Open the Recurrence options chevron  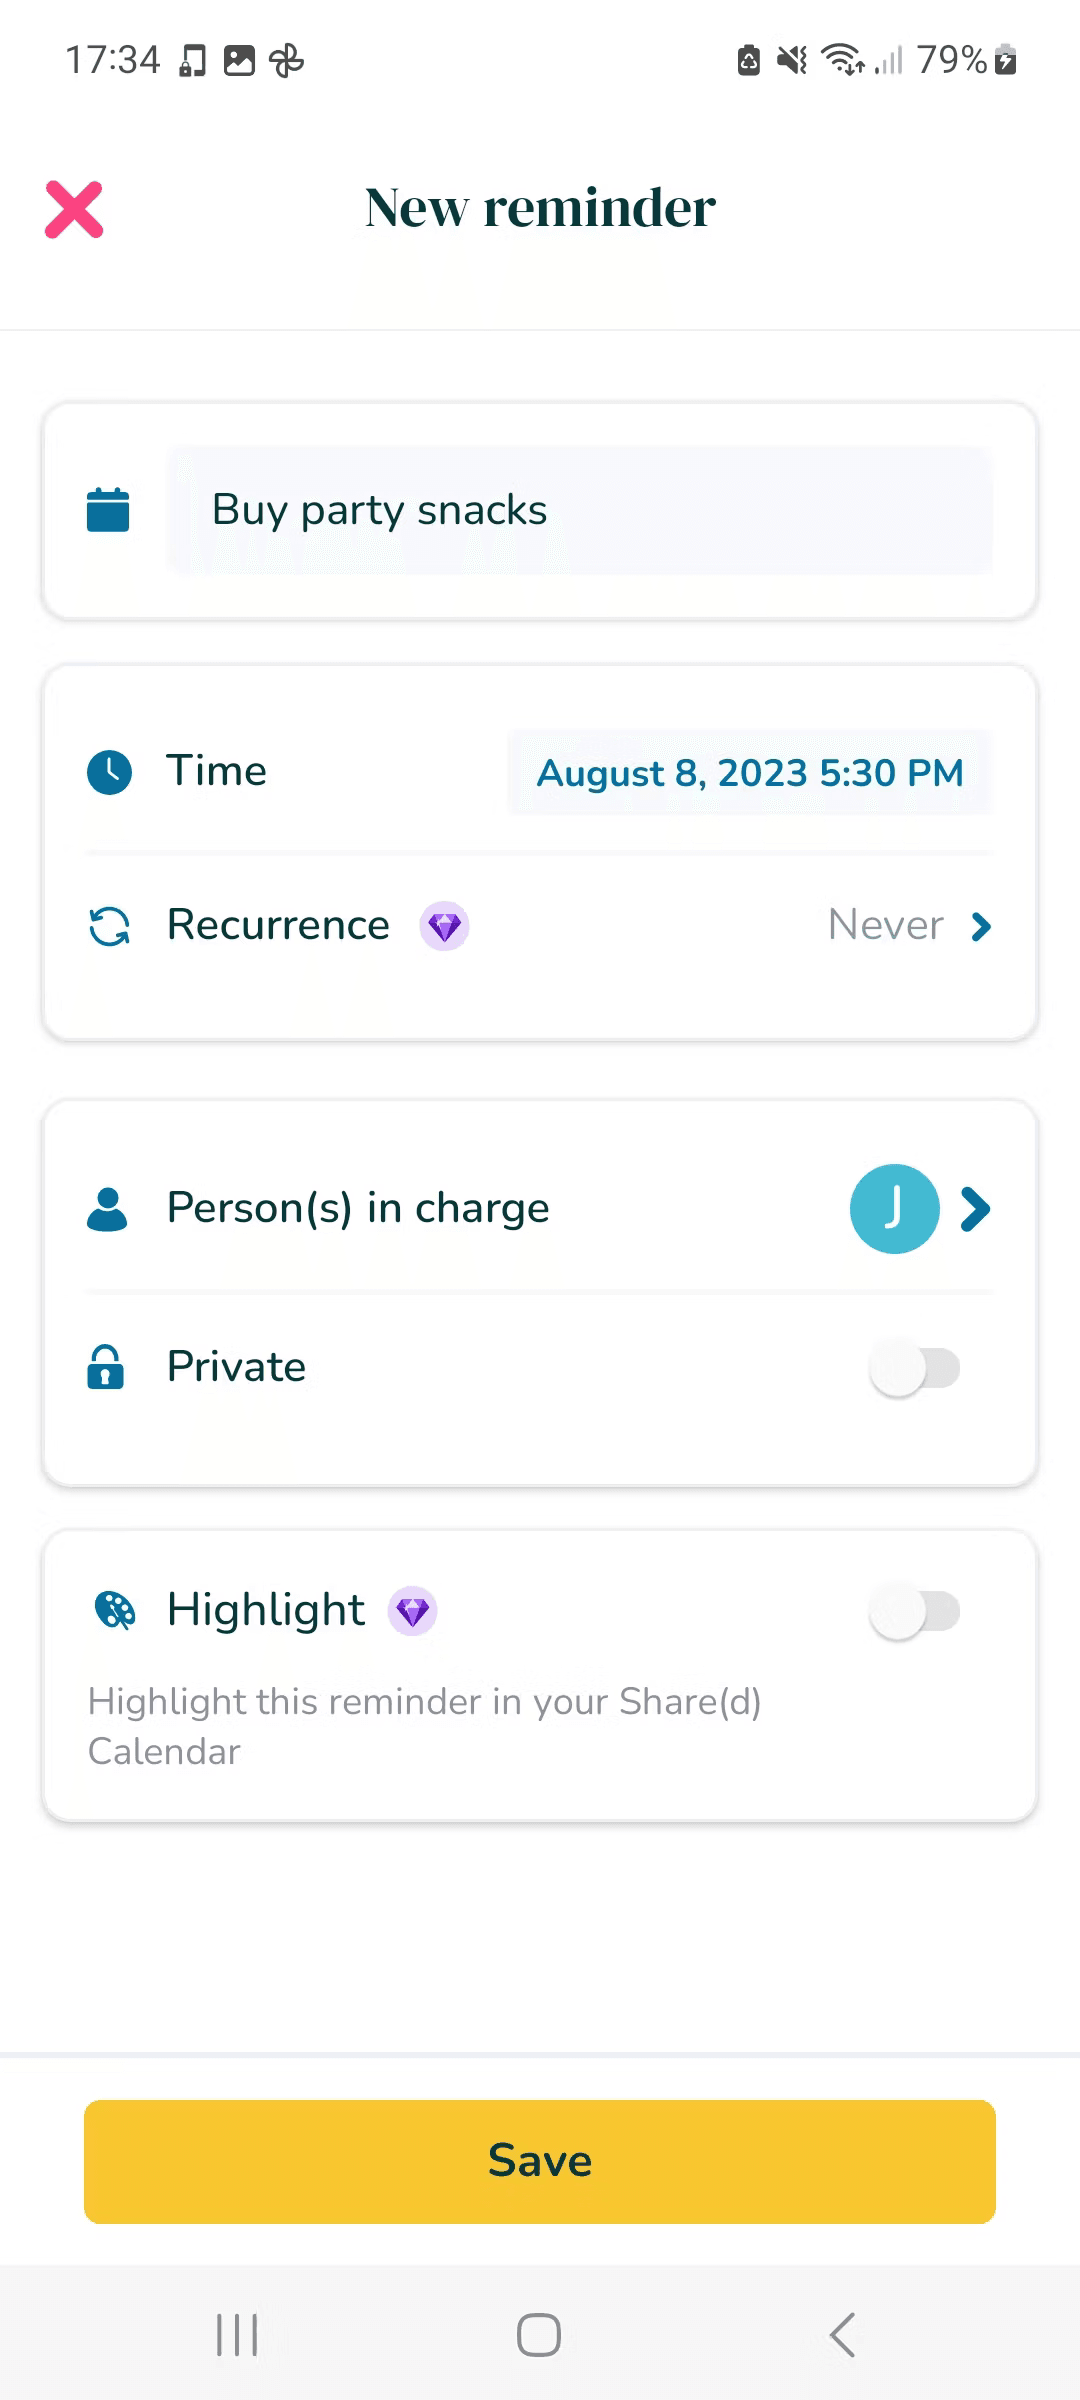[x=981, y=927]
